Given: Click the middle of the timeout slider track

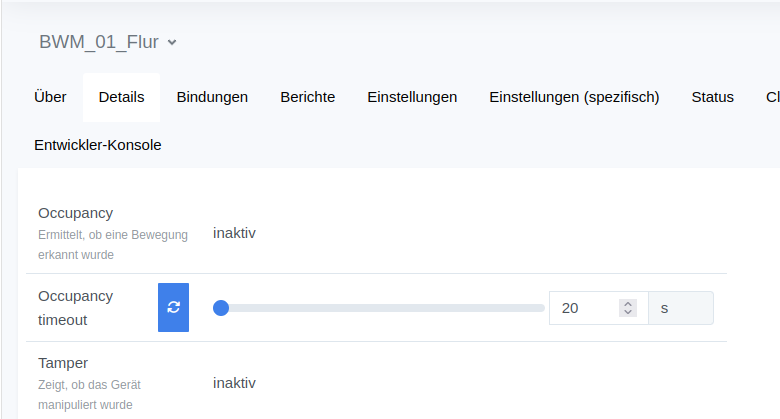Looking at the screenshot, I should coord(382,308).
